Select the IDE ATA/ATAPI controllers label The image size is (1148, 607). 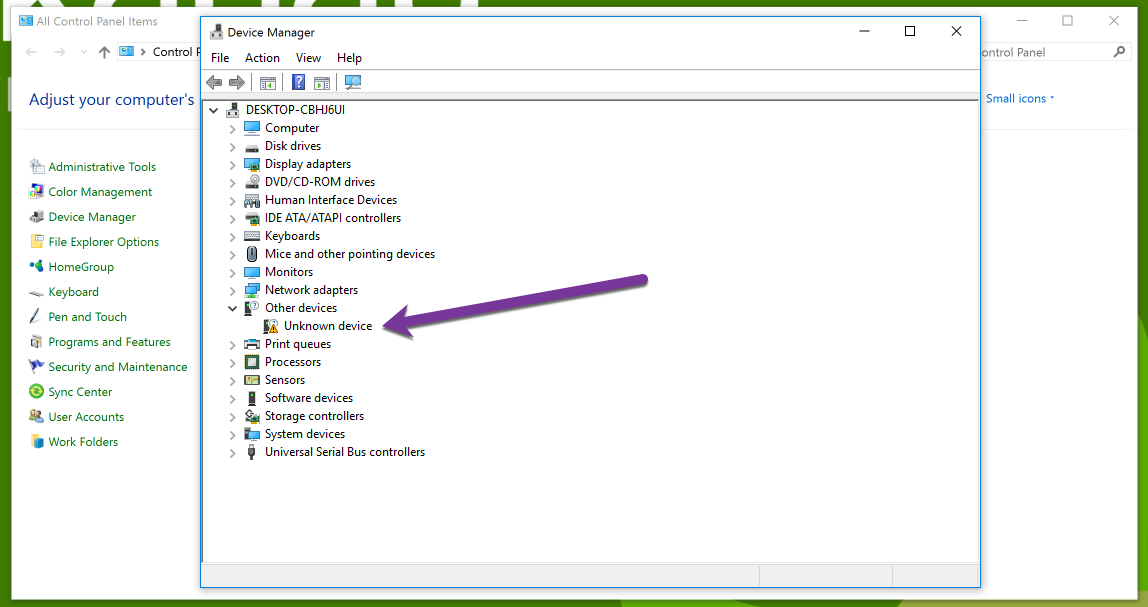tap(333, 218)
